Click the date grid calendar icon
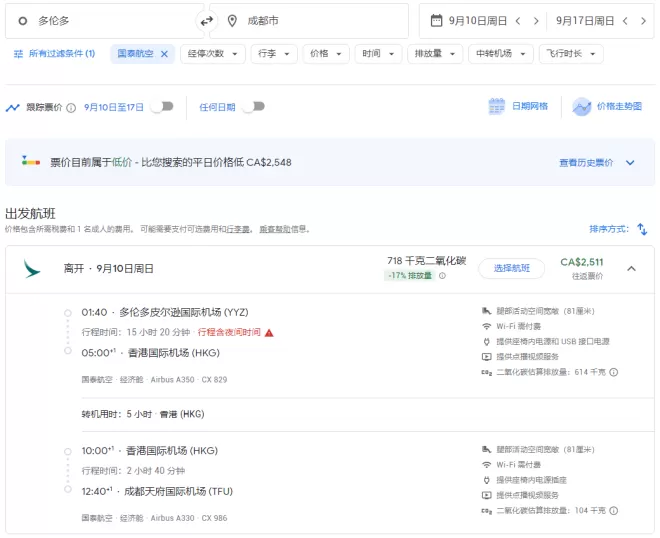The width and height of the screenshot is (660, 538). [x=497, y=107]
